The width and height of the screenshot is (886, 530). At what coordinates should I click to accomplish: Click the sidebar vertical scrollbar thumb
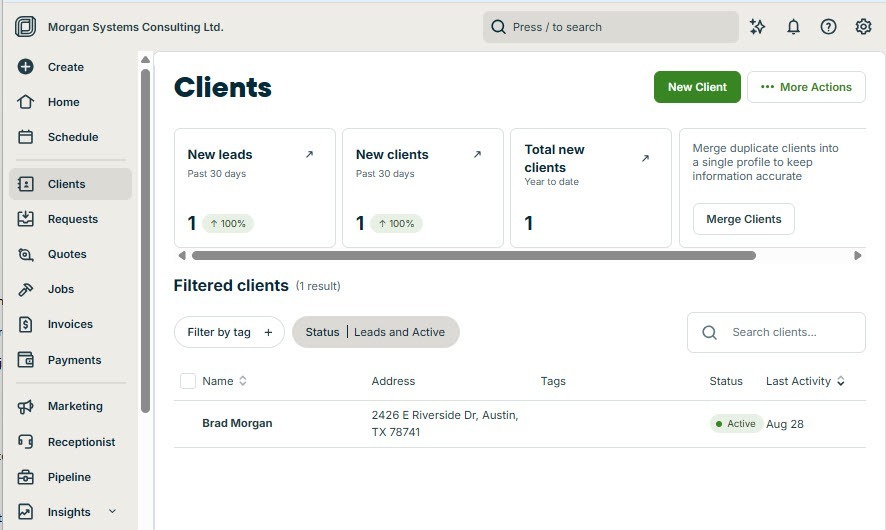(145, 241)
